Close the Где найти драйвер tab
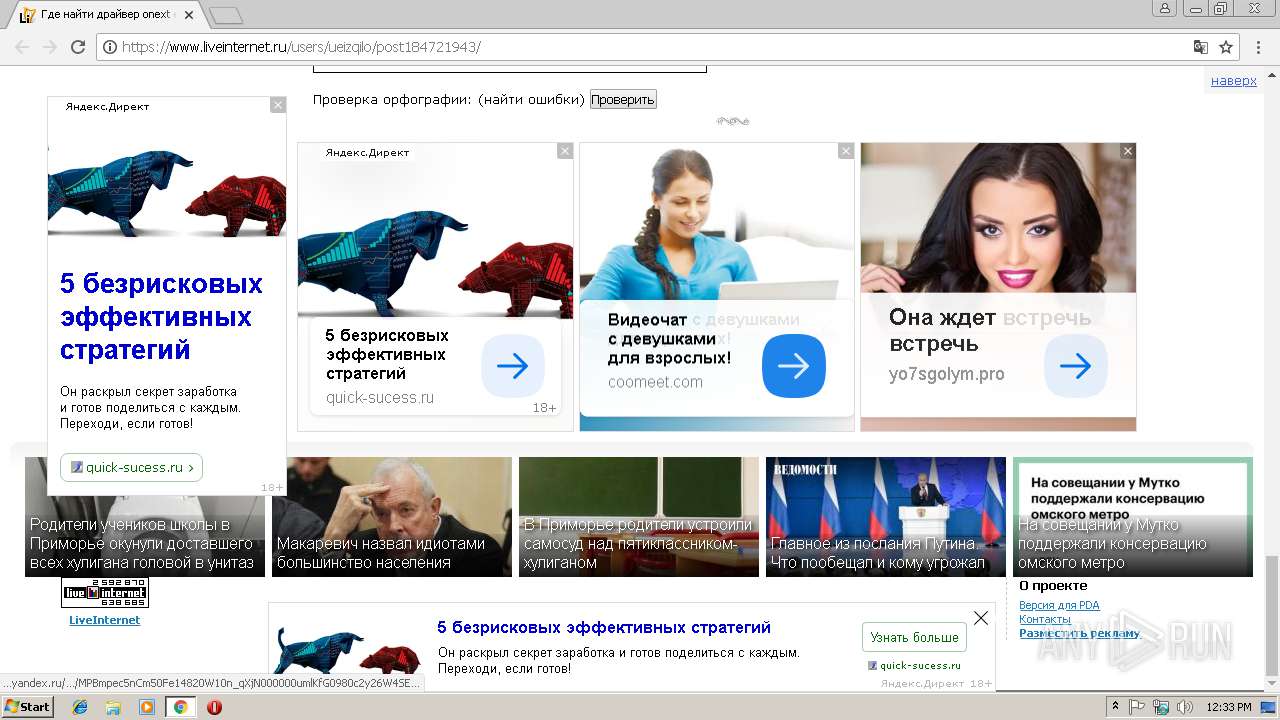The image size is (1280, 720). [x=189, y=15]
